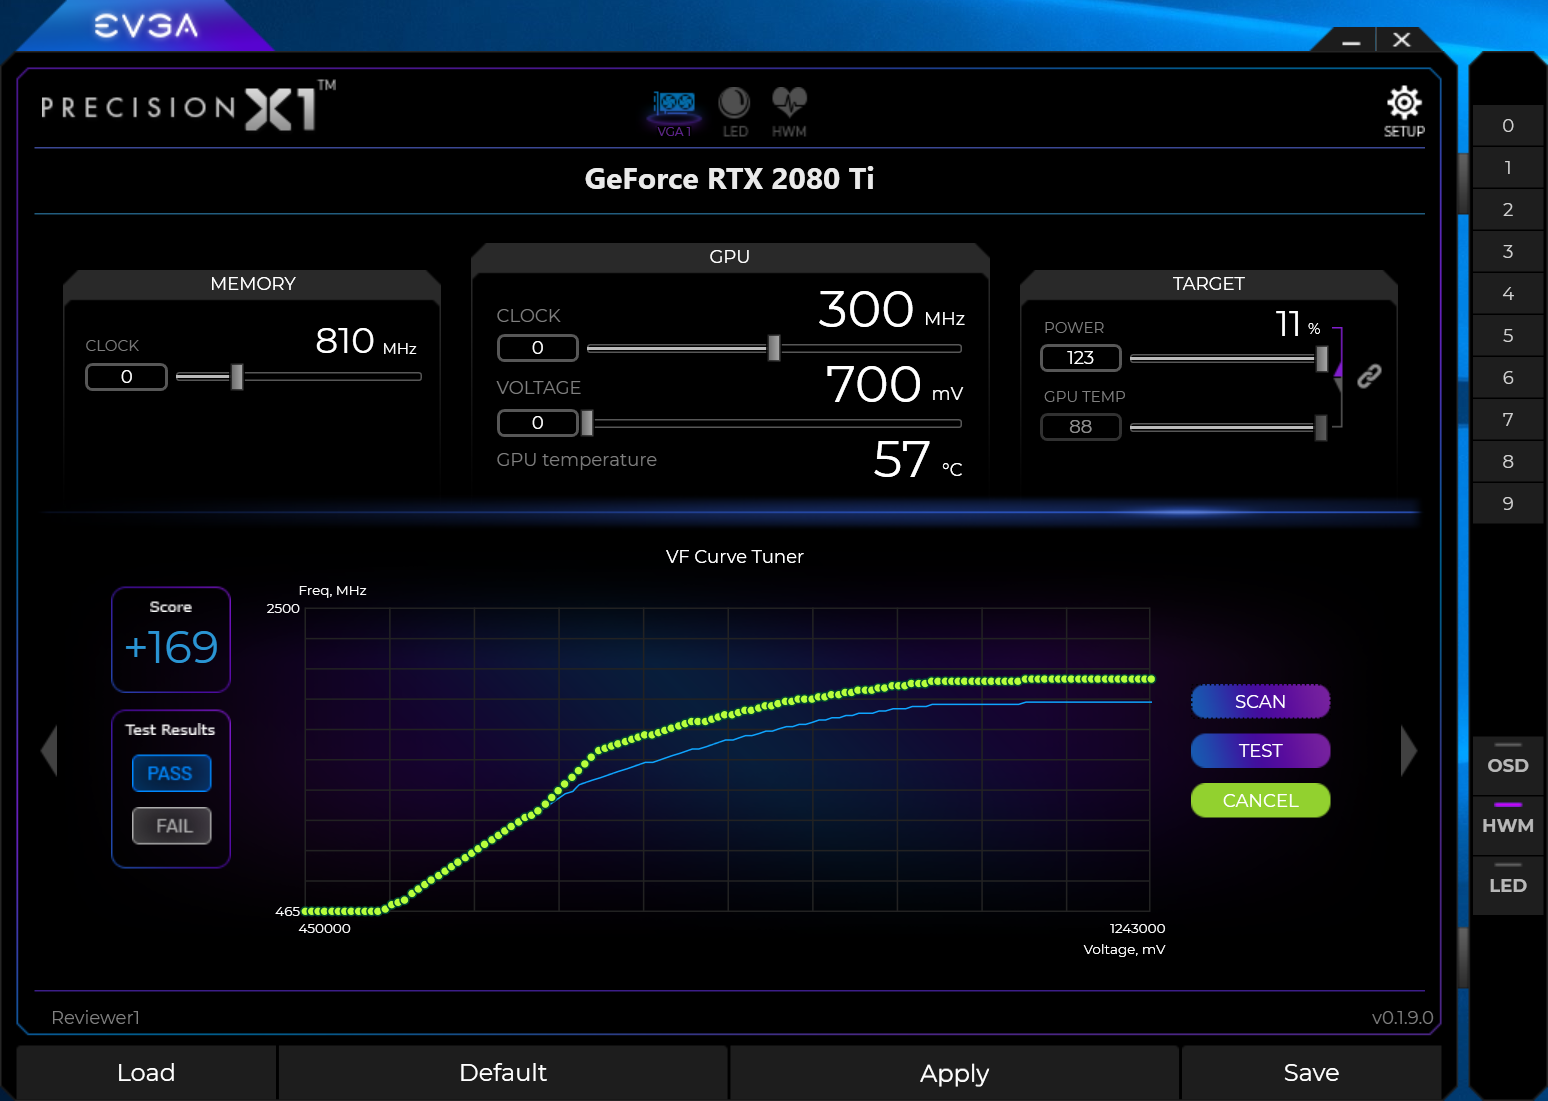Minimize the Precision X1 window

pyautogui.click(x=1351, y=41)
